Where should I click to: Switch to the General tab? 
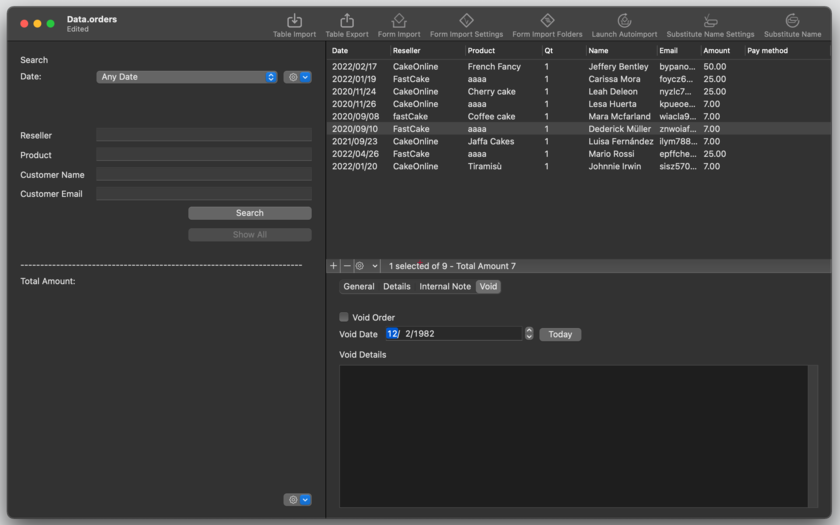[359, 287]
